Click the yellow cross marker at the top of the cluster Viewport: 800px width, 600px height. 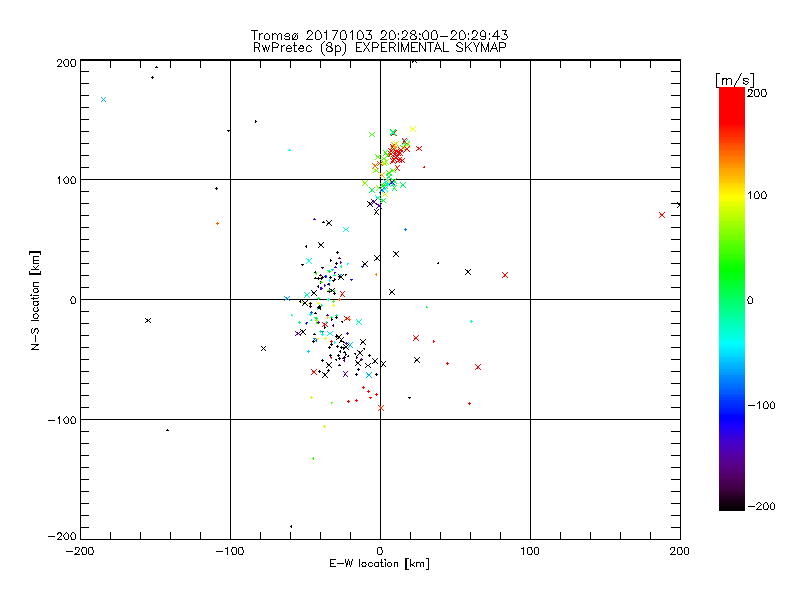tap(413, 129)
